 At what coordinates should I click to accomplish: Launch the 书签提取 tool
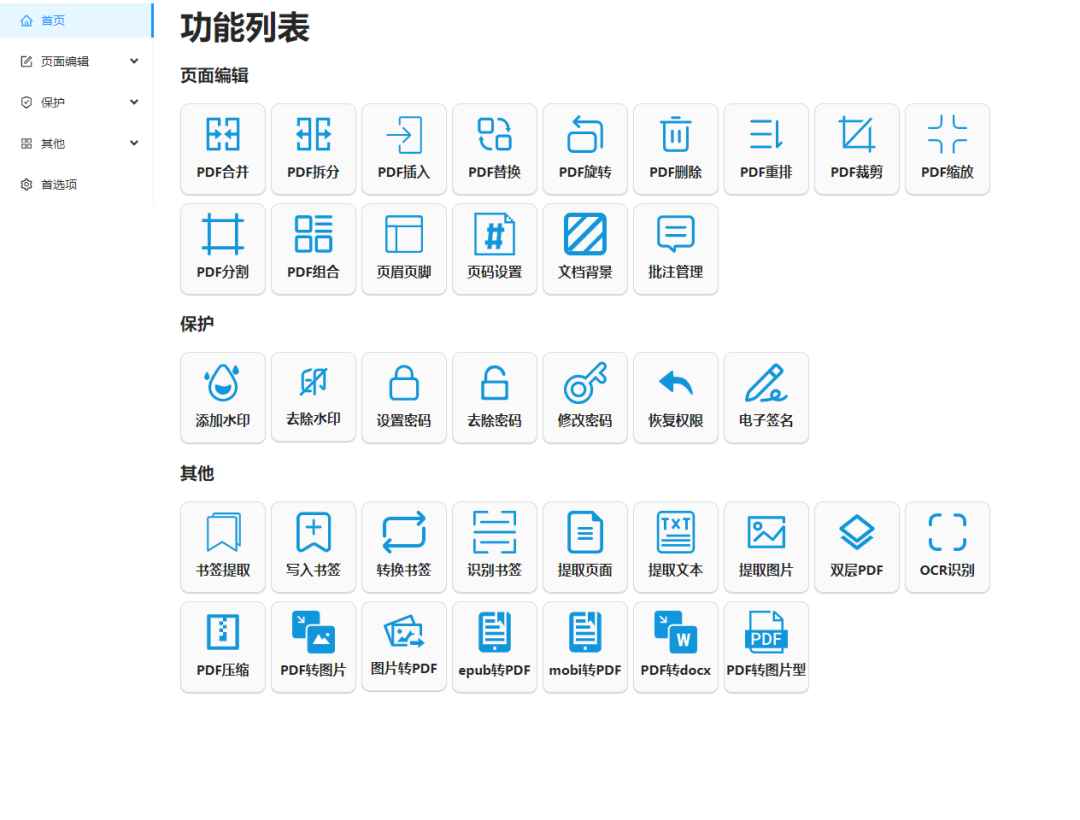222,547
